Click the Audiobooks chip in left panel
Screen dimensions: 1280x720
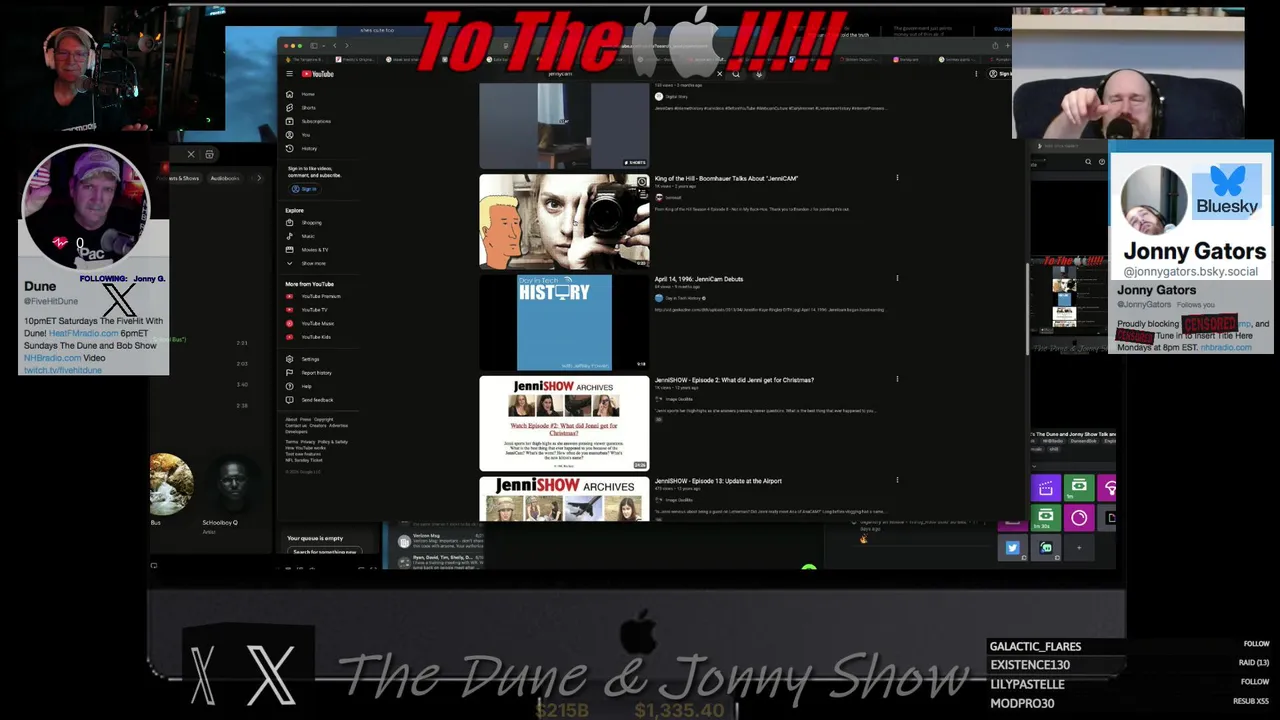point(225,178)
